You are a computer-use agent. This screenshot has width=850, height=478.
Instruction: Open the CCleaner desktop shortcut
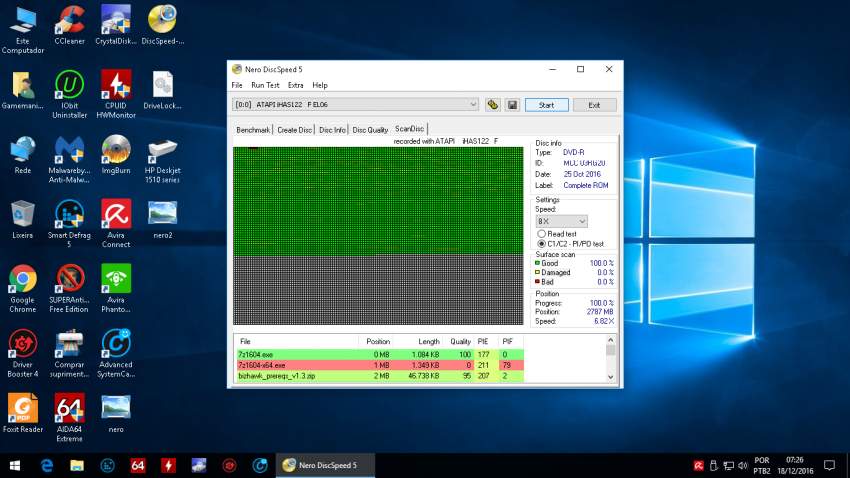69,25
